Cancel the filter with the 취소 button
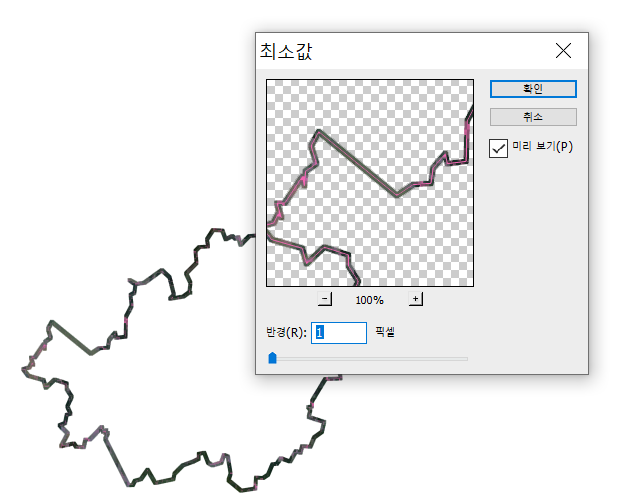The width and height of the screenshot is (644, 504). [533, 117]
